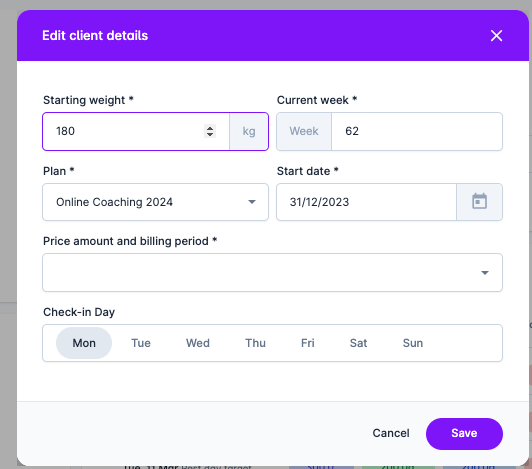Close the Edit client details dialog
532x469 pixels.
click(496, 36)
